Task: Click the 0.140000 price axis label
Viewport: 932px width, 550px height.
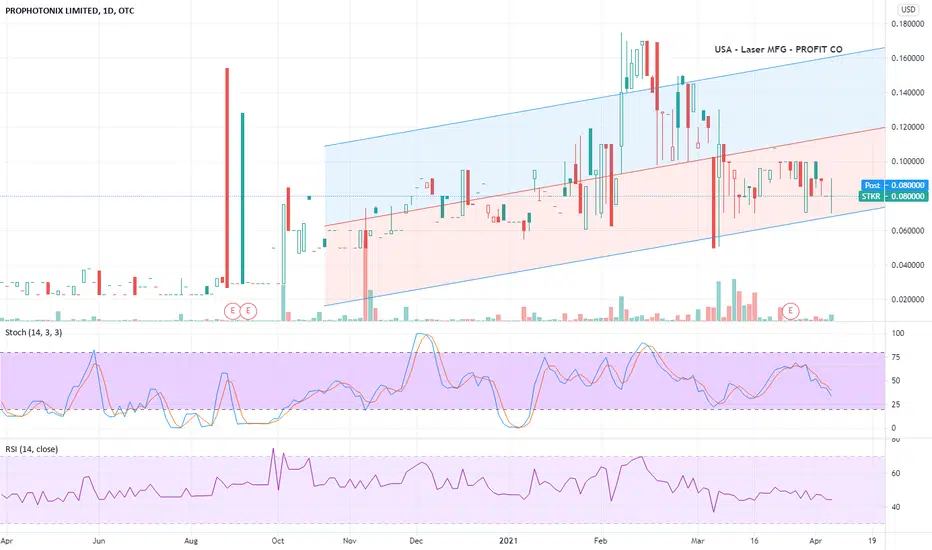Action: (x=908, y=93)
